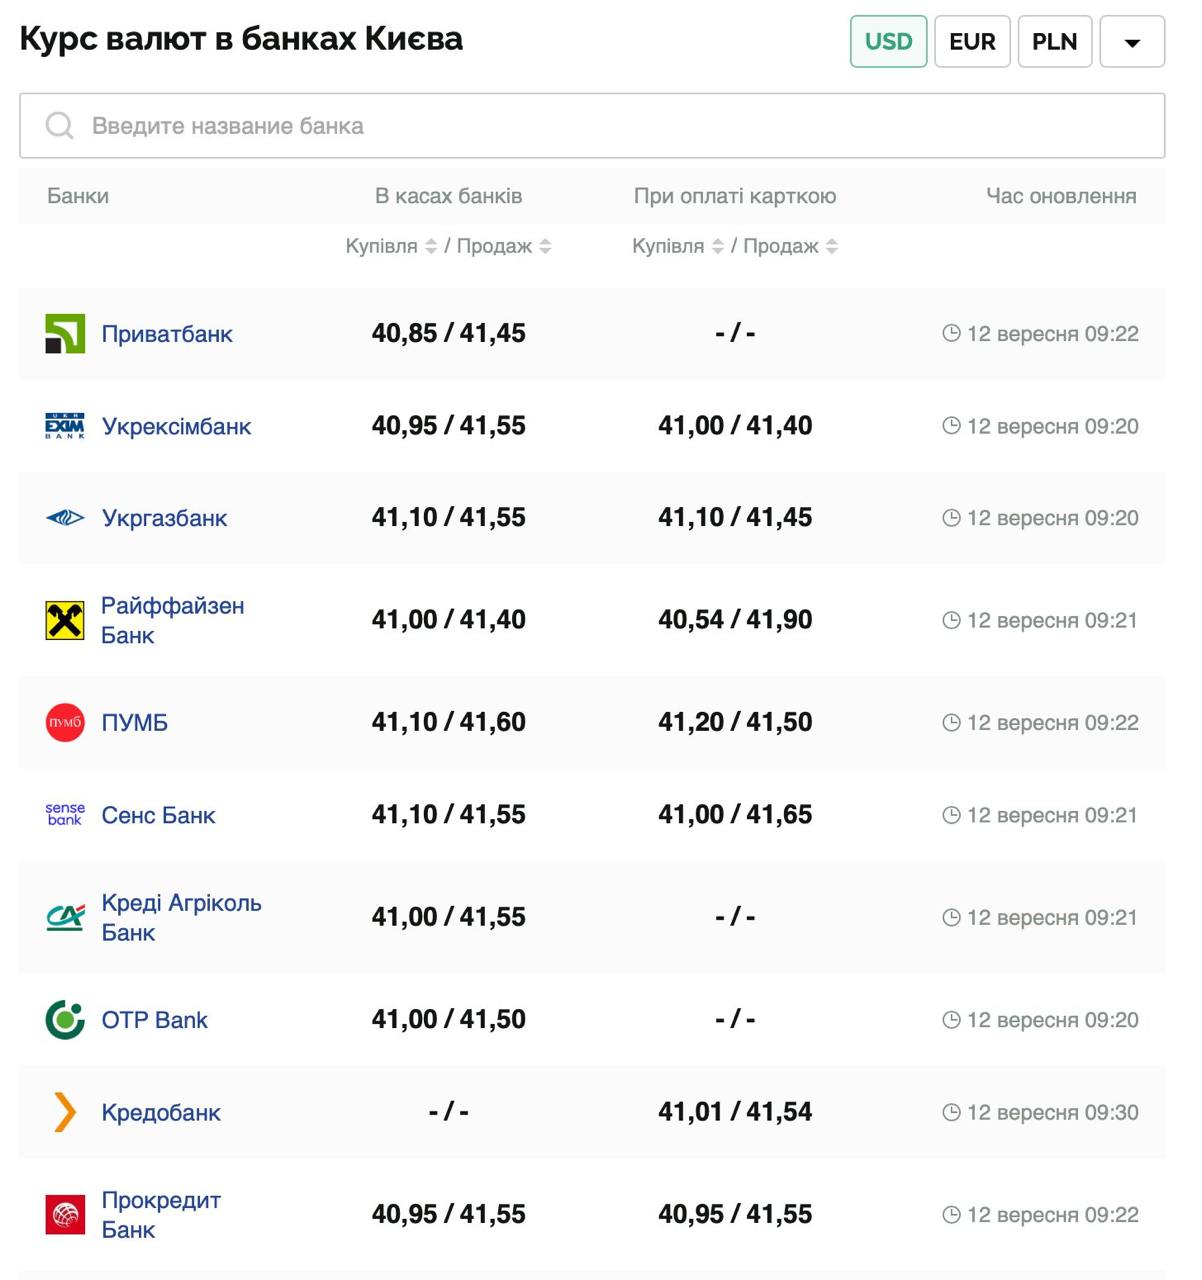Click the Privatbank green logo icon
The height and width of the screenshot is (1280, 1202).
click(65, 334)
